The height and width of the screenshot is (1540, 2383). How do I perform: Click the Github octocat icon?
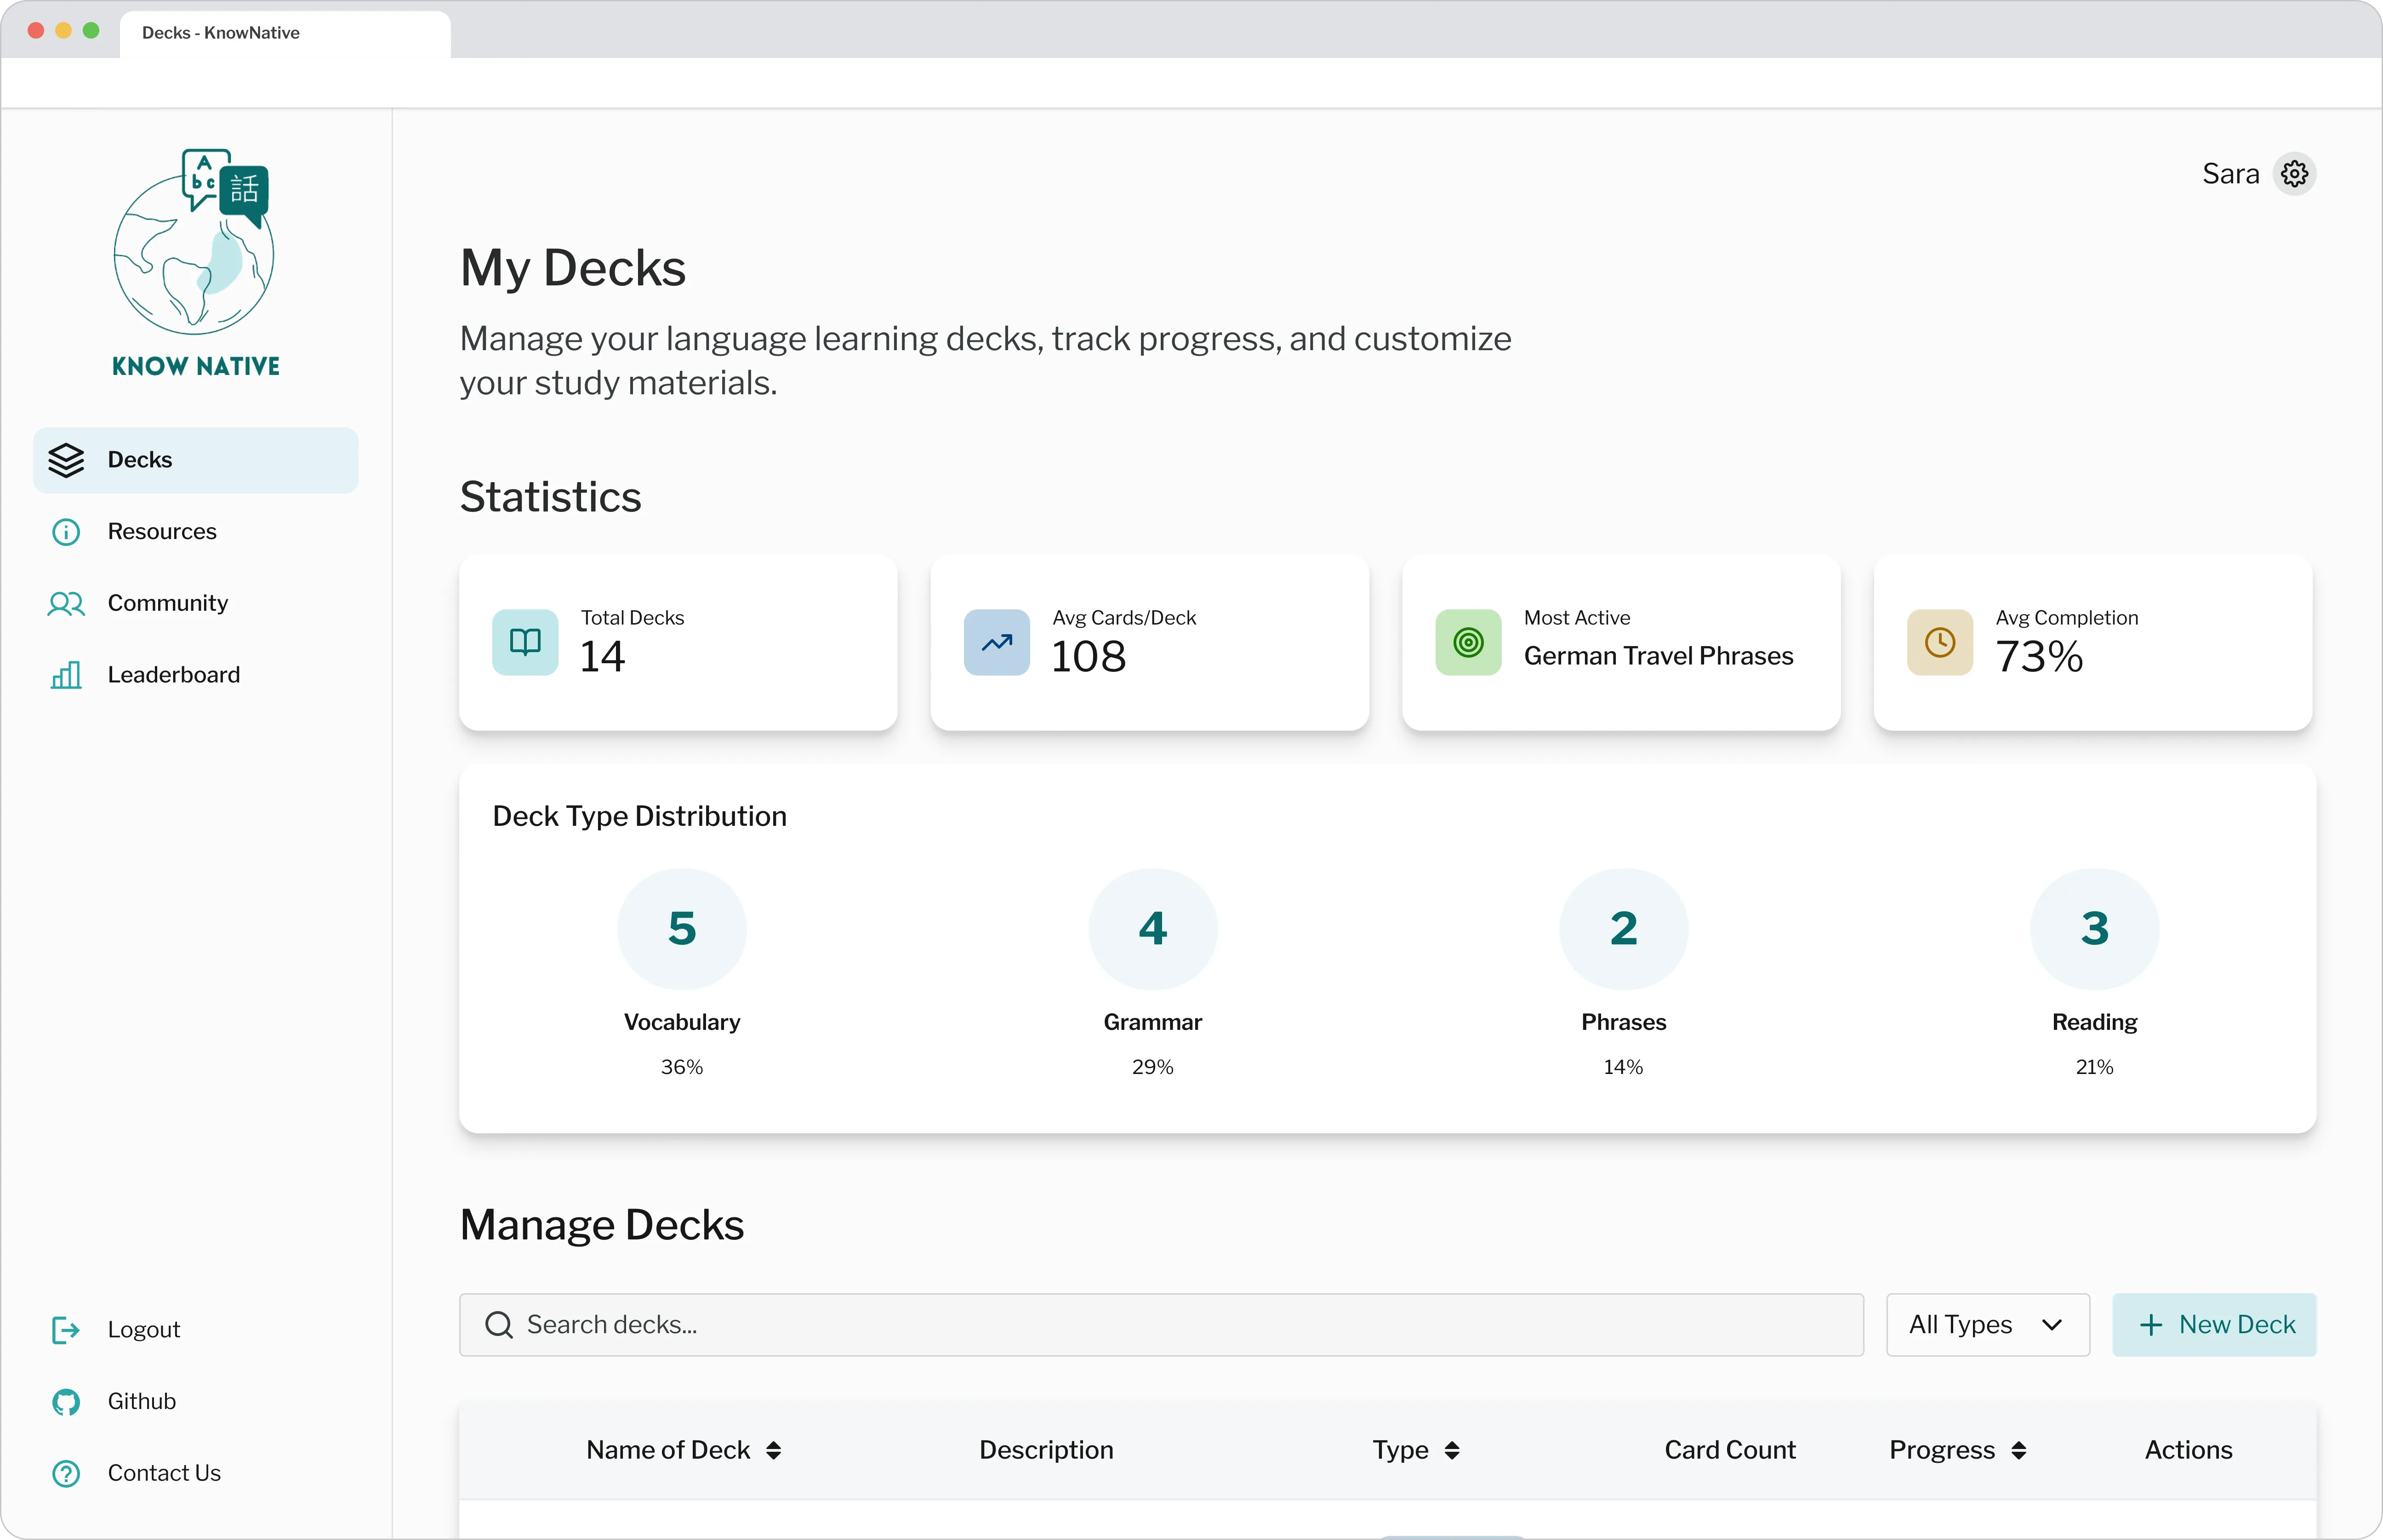66,1402
